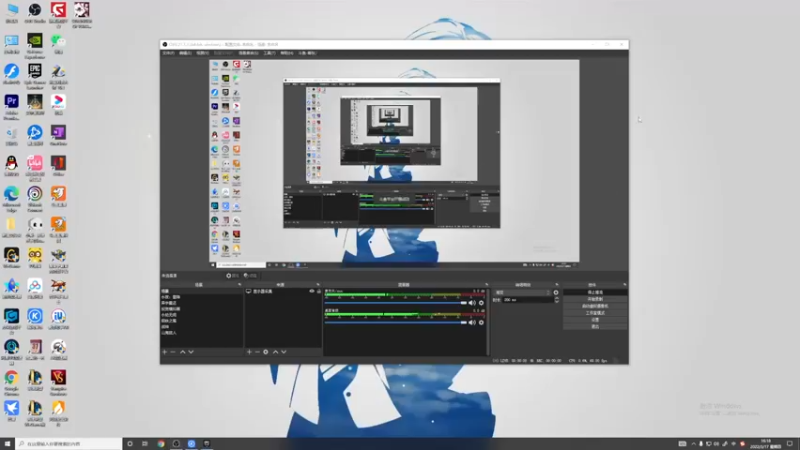This screenshot has height=450, width=800.
Task: Open the notification center on taskbar
Action: tap(790, 444)
